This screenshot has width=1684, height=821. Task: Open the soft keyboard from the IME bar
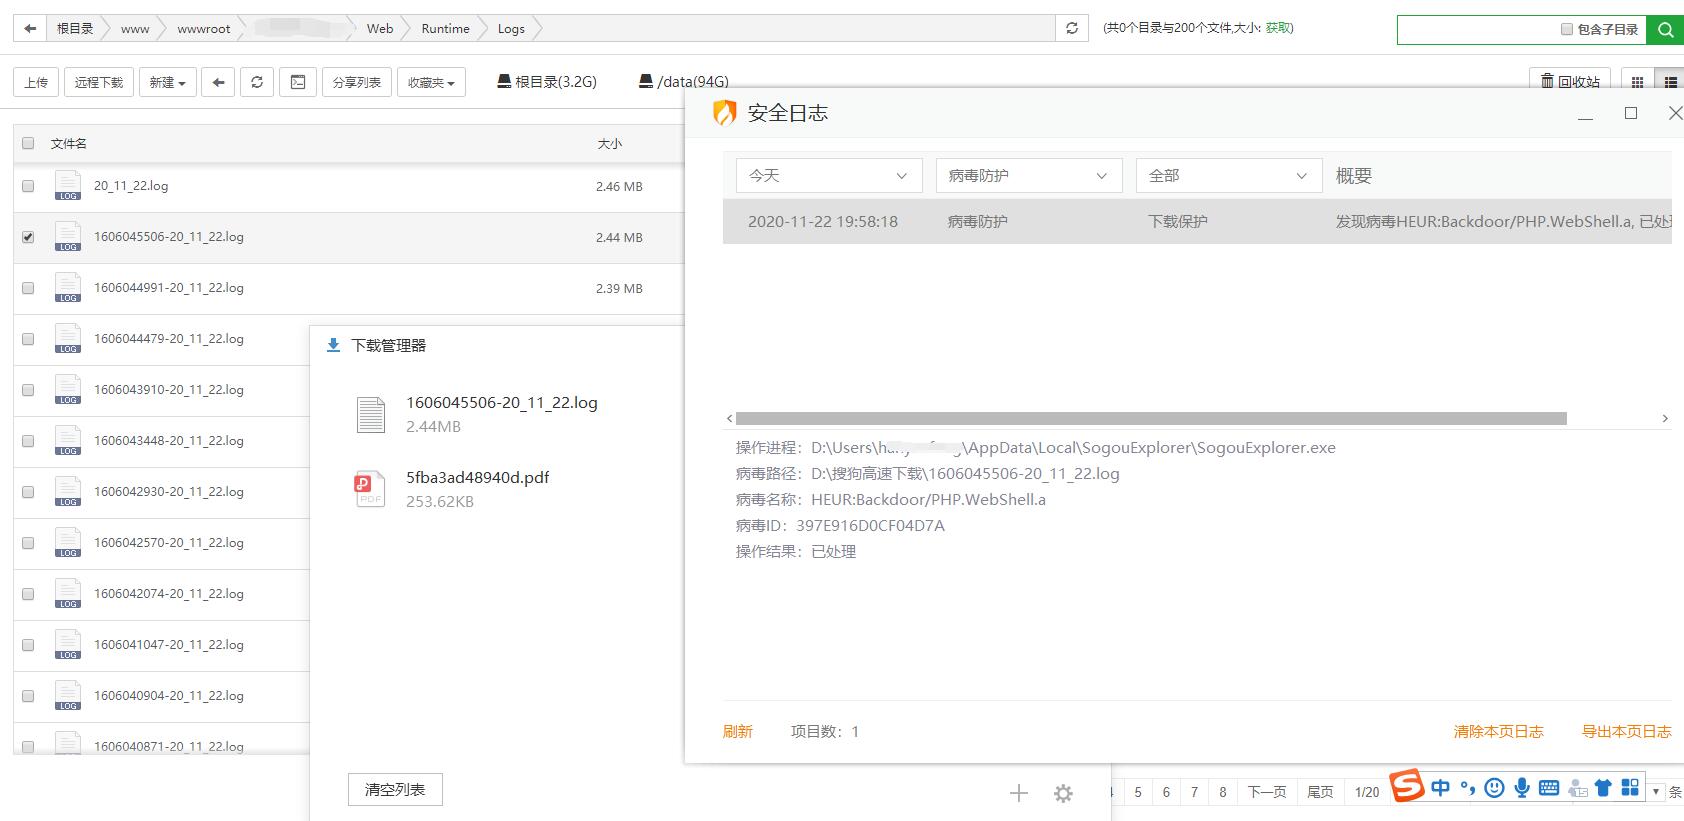coord(1548,788)
